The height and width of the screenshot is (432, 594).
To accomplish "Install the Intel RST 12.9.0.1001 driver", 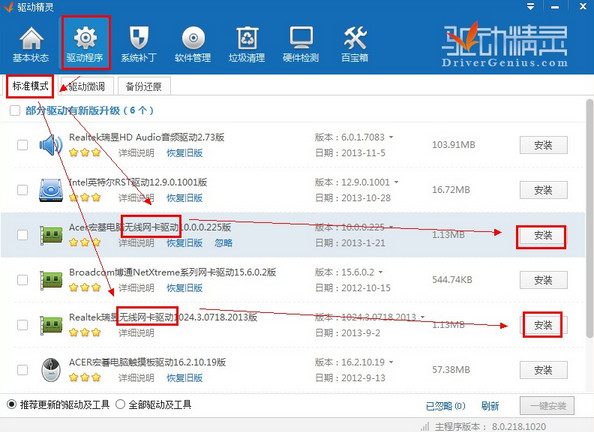I will [543, 190].
